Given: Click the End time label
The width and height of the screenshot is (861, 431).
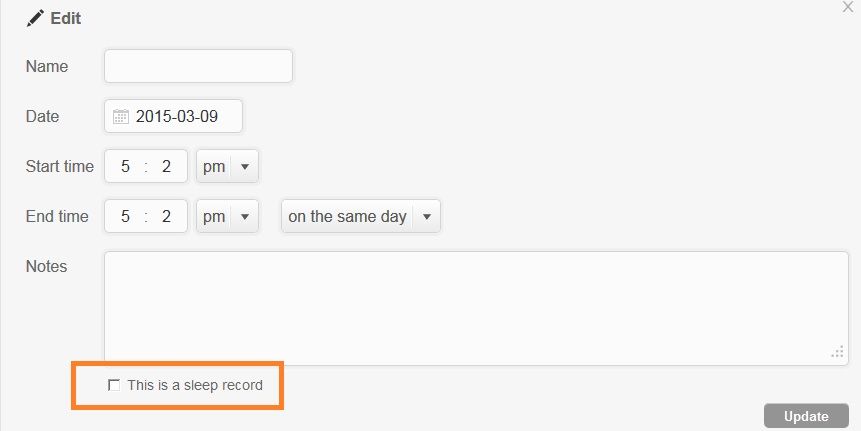Looking at the screenshot, I should [57, 216].
